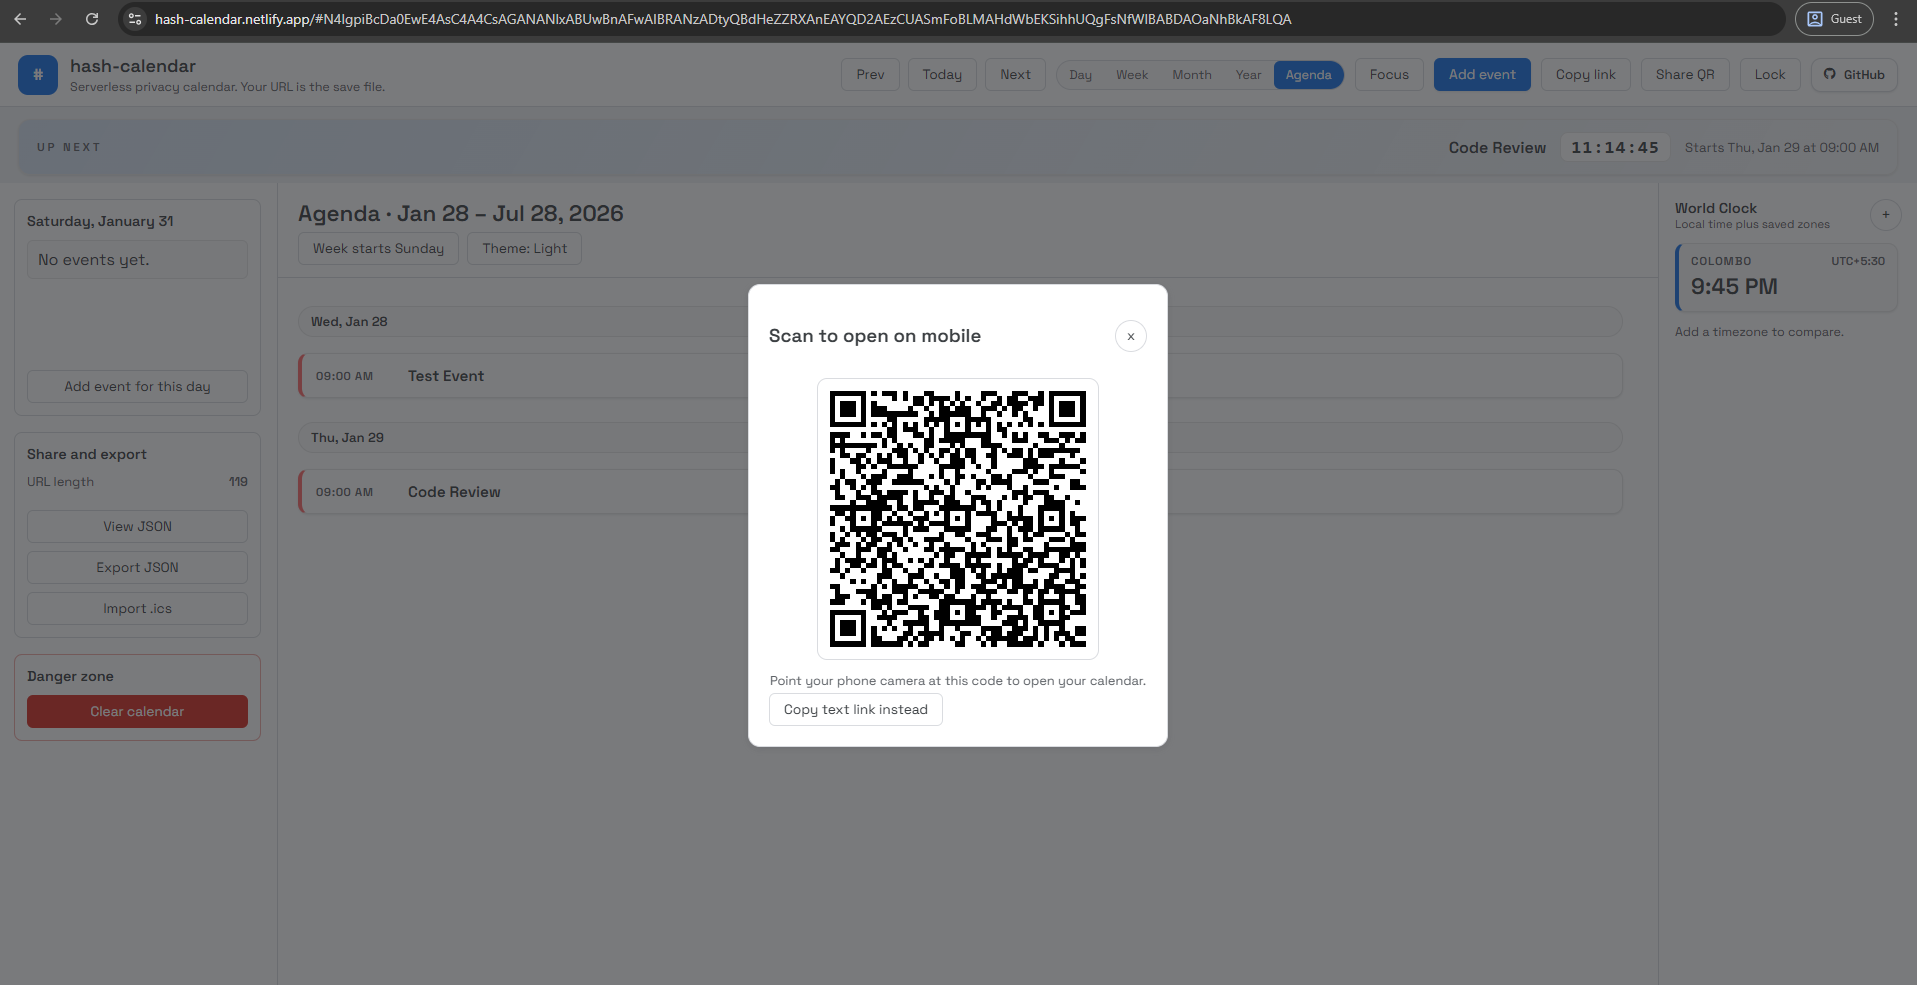The width and height of the screenshot is (1917, 985).
Task: Select the Colombo world clock card
Action: 1786,278
